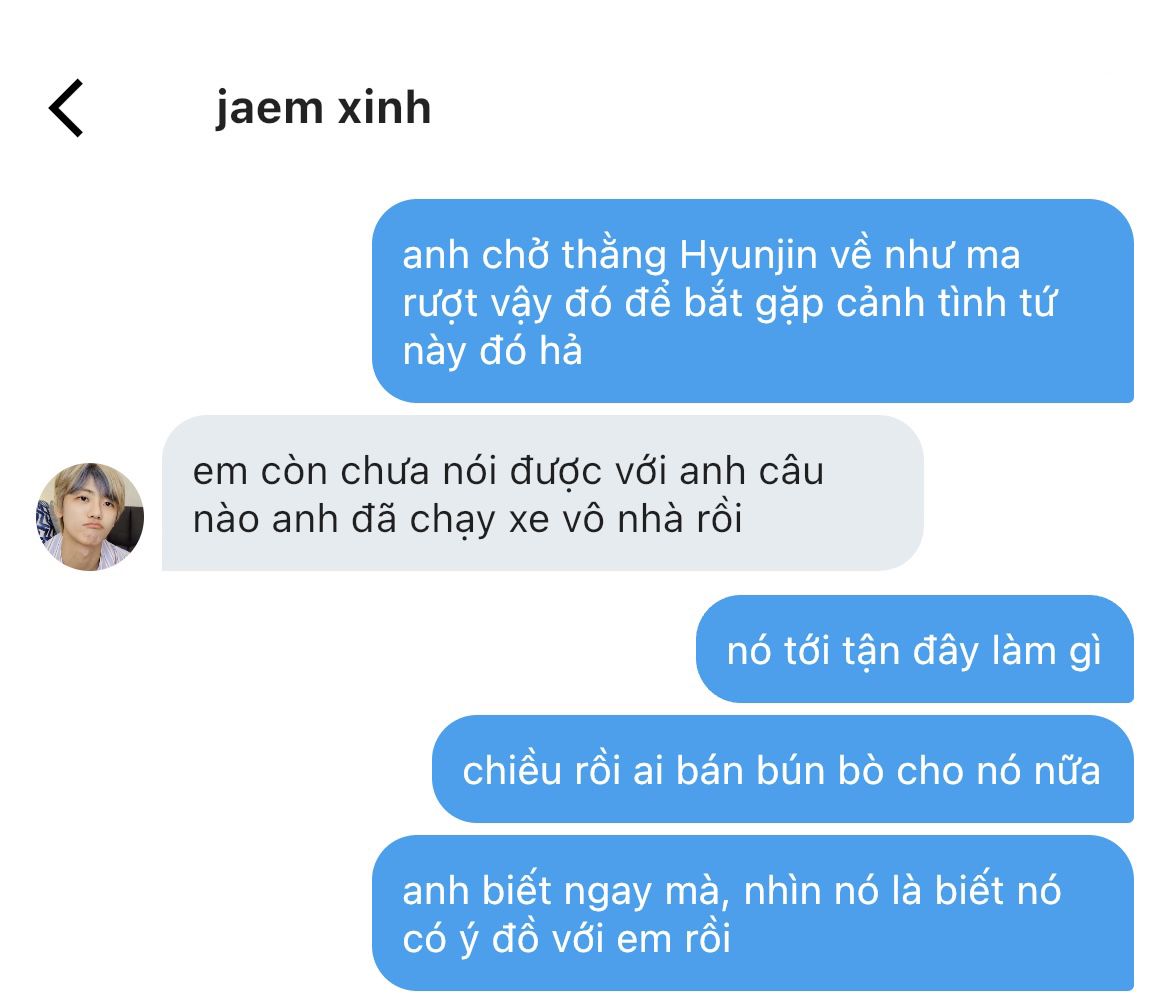
Task: Select the message starting 'anh chờ thằng Hyunjin'
Action: pyautogui.click(x=752, y=301)
